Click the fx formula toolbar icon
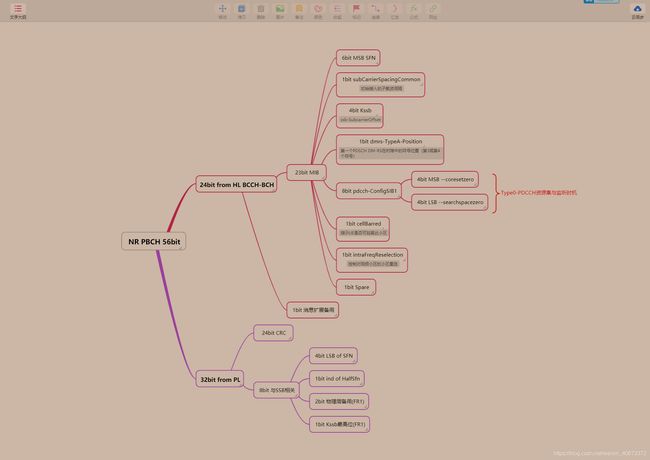The width and height of the screenshot is (650, 460). click(414, 8)
